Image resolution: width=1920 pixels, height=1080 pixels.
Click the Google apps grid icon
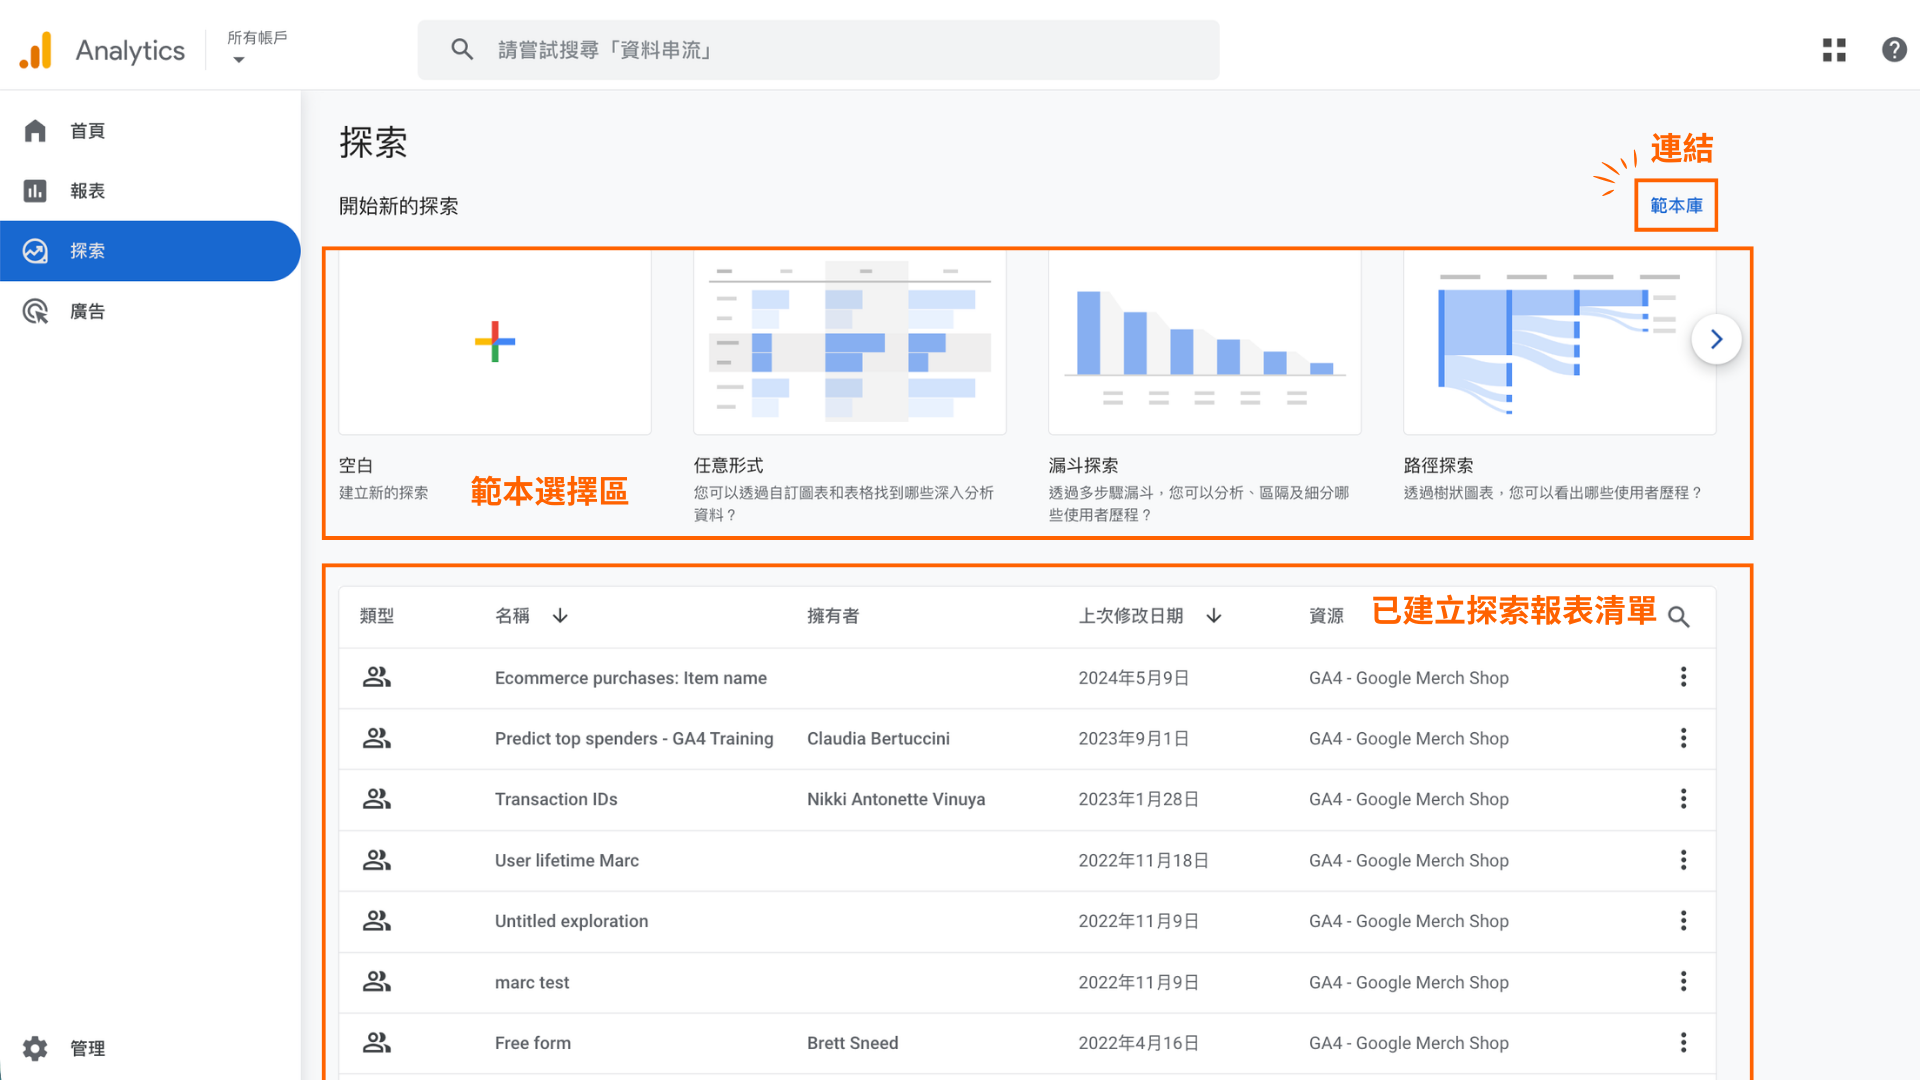pos(1834,50)
